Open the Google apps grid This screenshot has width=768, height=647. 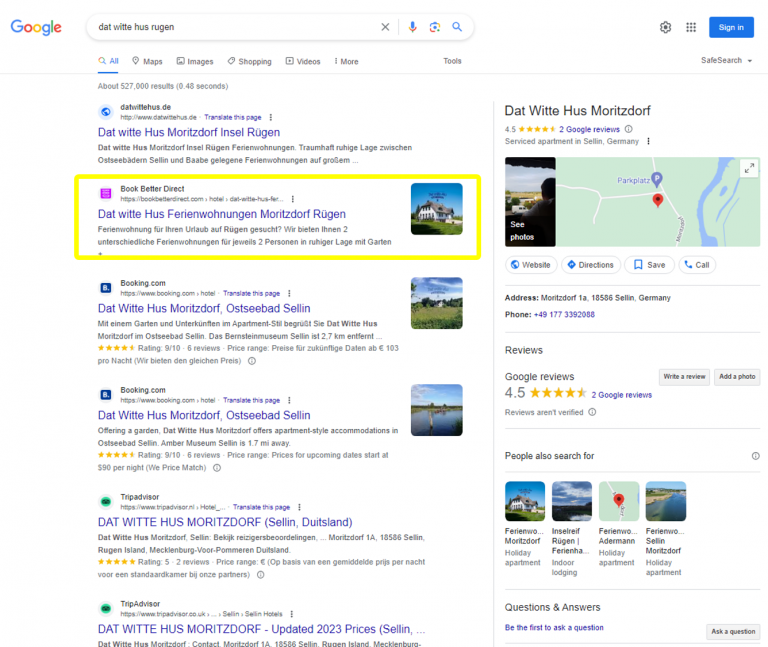click(691, 27)
